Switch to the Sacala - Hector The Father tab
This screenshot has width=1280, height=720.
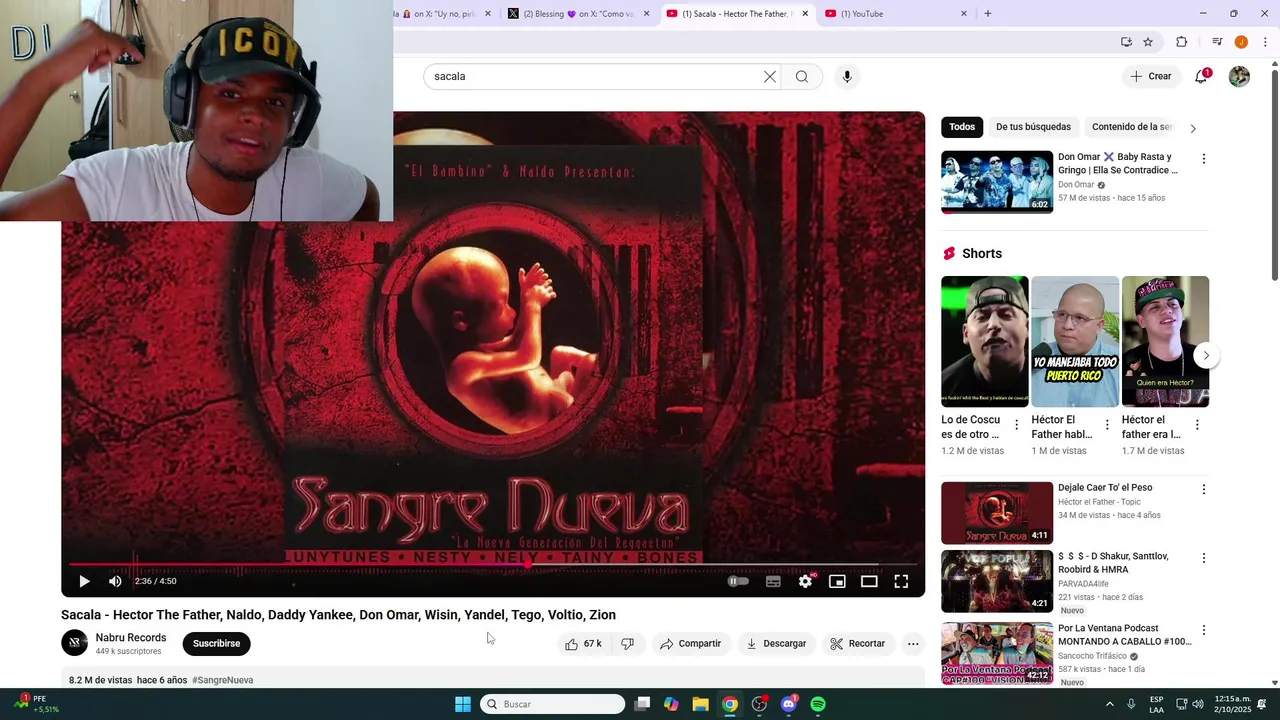[737, 14]
